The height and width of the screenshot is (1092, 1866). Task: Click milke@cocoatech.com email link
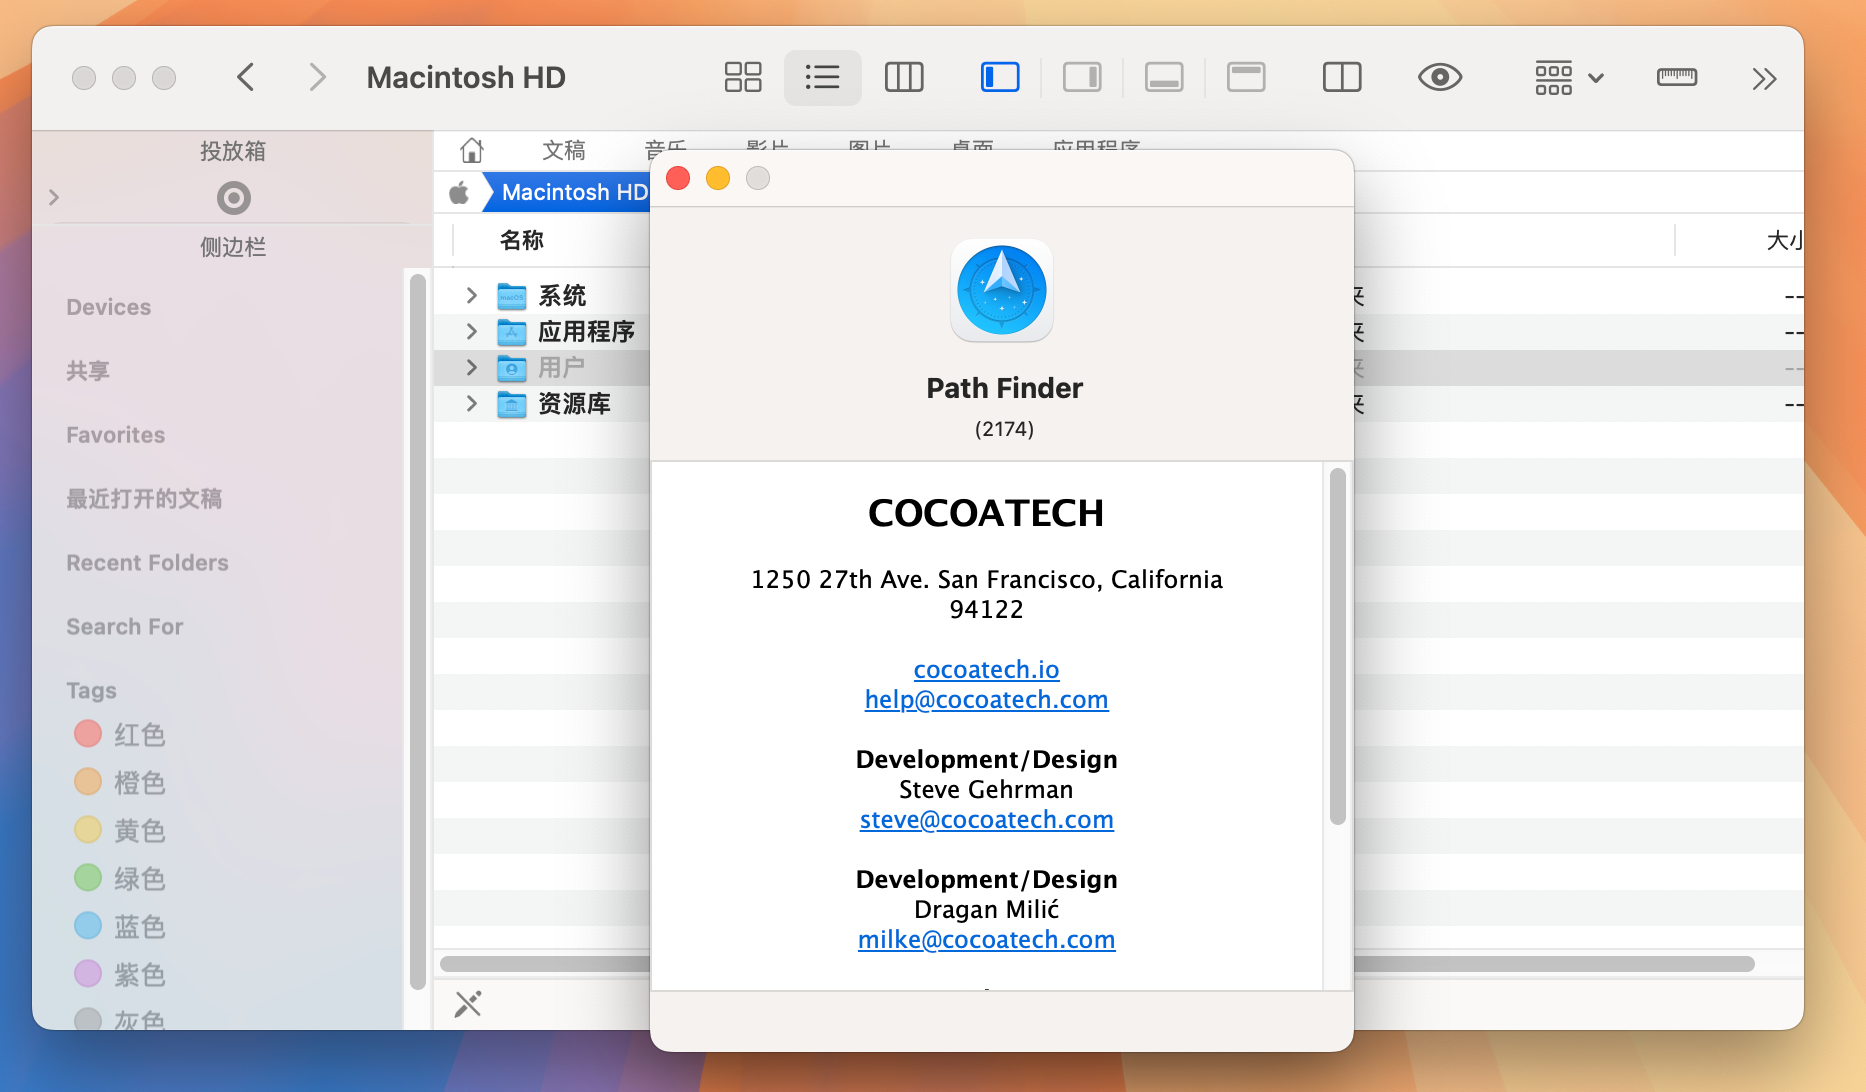click(986, 939)
